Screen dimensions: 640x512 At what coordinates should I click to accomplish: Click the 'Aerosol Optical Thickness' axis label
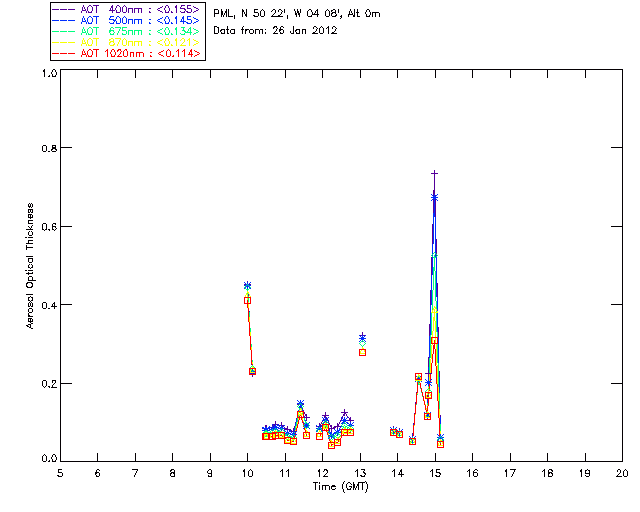(30, 266)
